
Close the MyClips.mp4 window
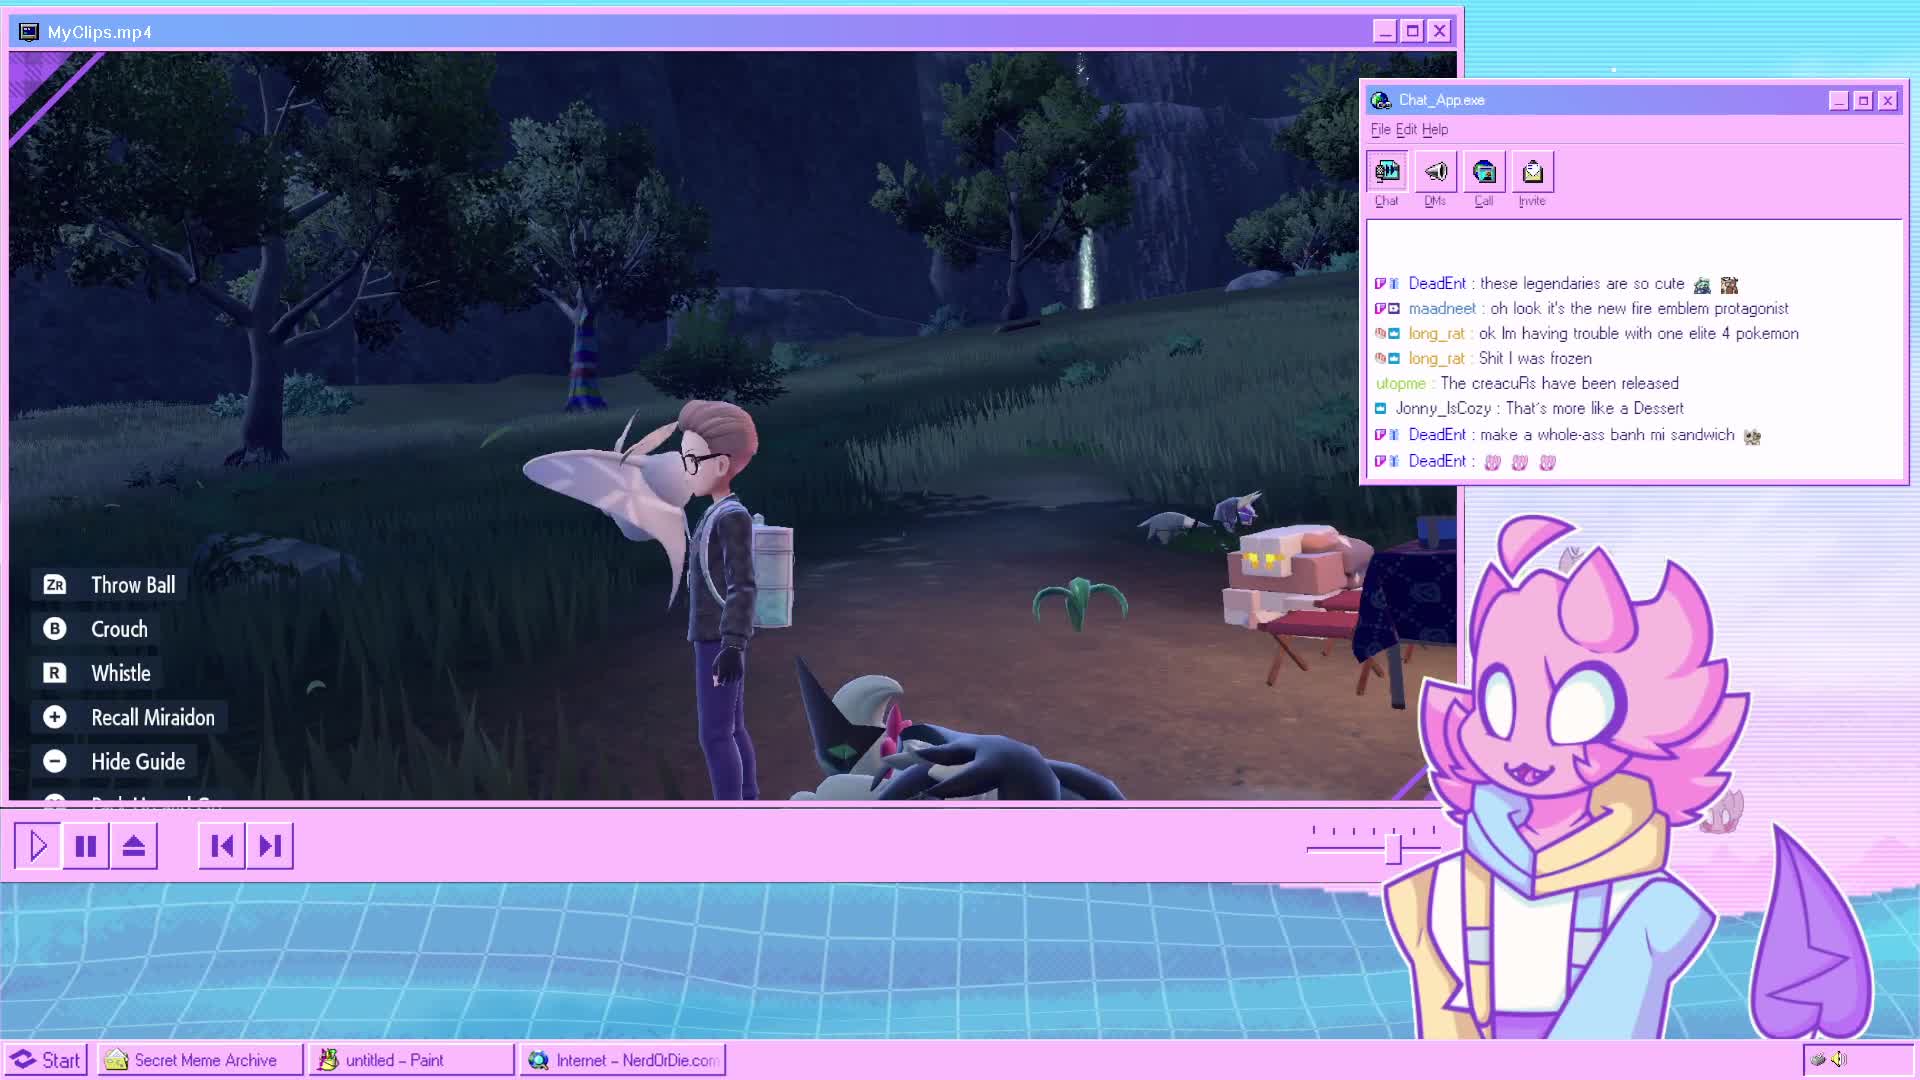click(1440, 31)
